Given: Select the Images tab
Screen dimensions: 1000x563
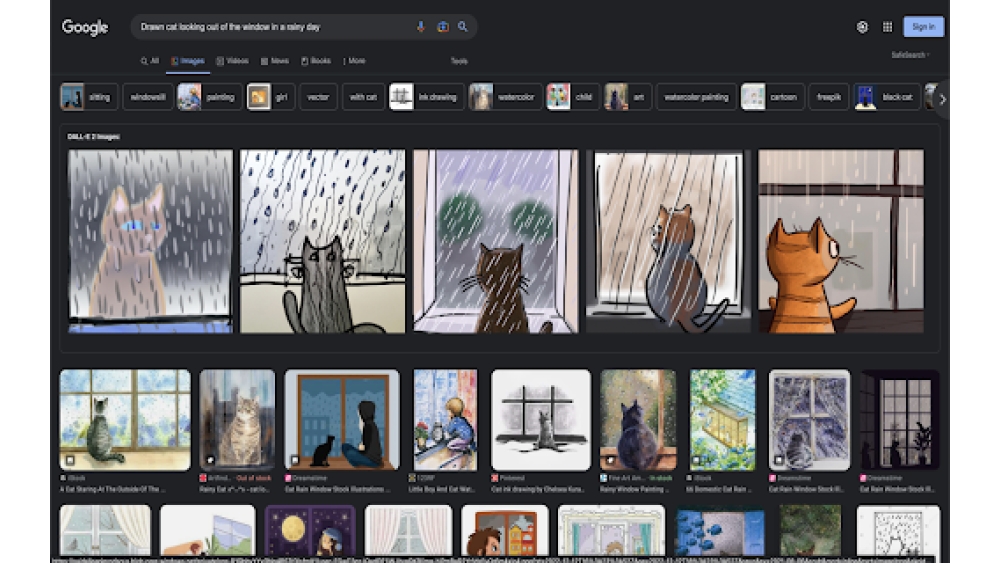Looking at the screenshot, I should [188, 61].
